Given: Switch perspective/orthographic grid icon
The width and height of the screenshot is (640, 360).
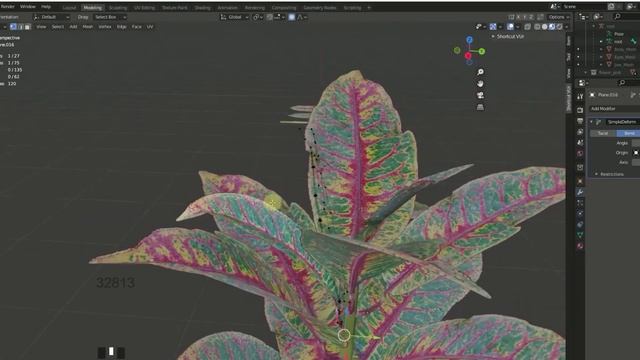Looking at the screenshot, I should tap(480, 107).
